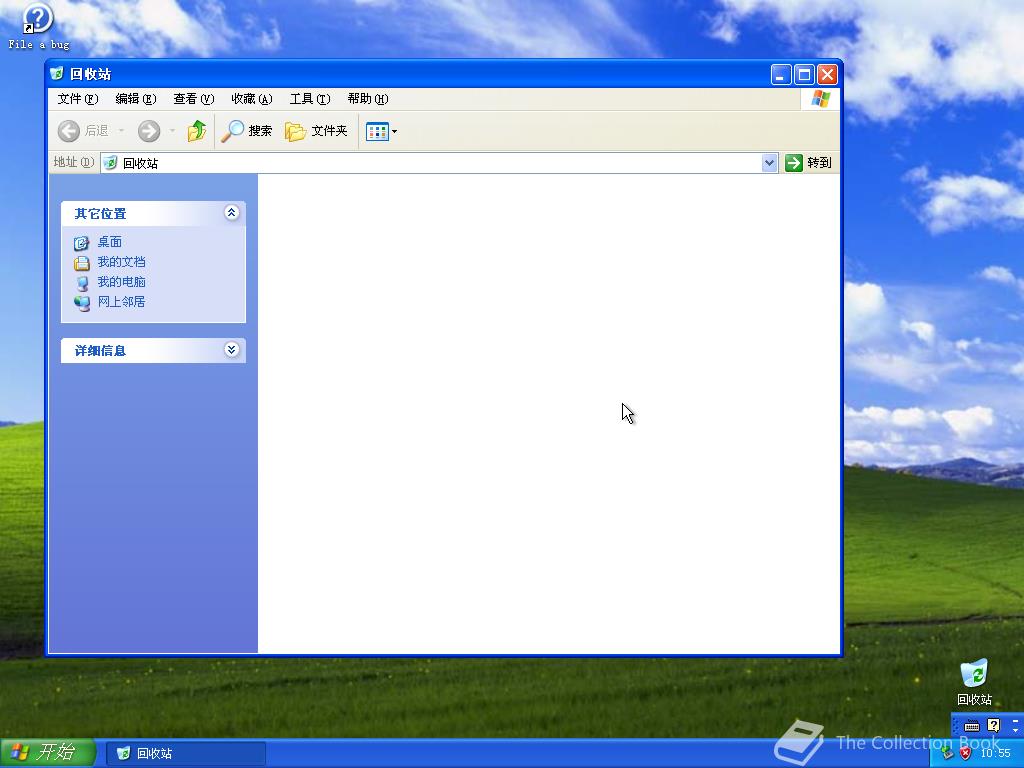Viewport: 1024px width, 768px height.
Task: Click the folder icon beside 我的文档
Action: [x=82, y=263]
